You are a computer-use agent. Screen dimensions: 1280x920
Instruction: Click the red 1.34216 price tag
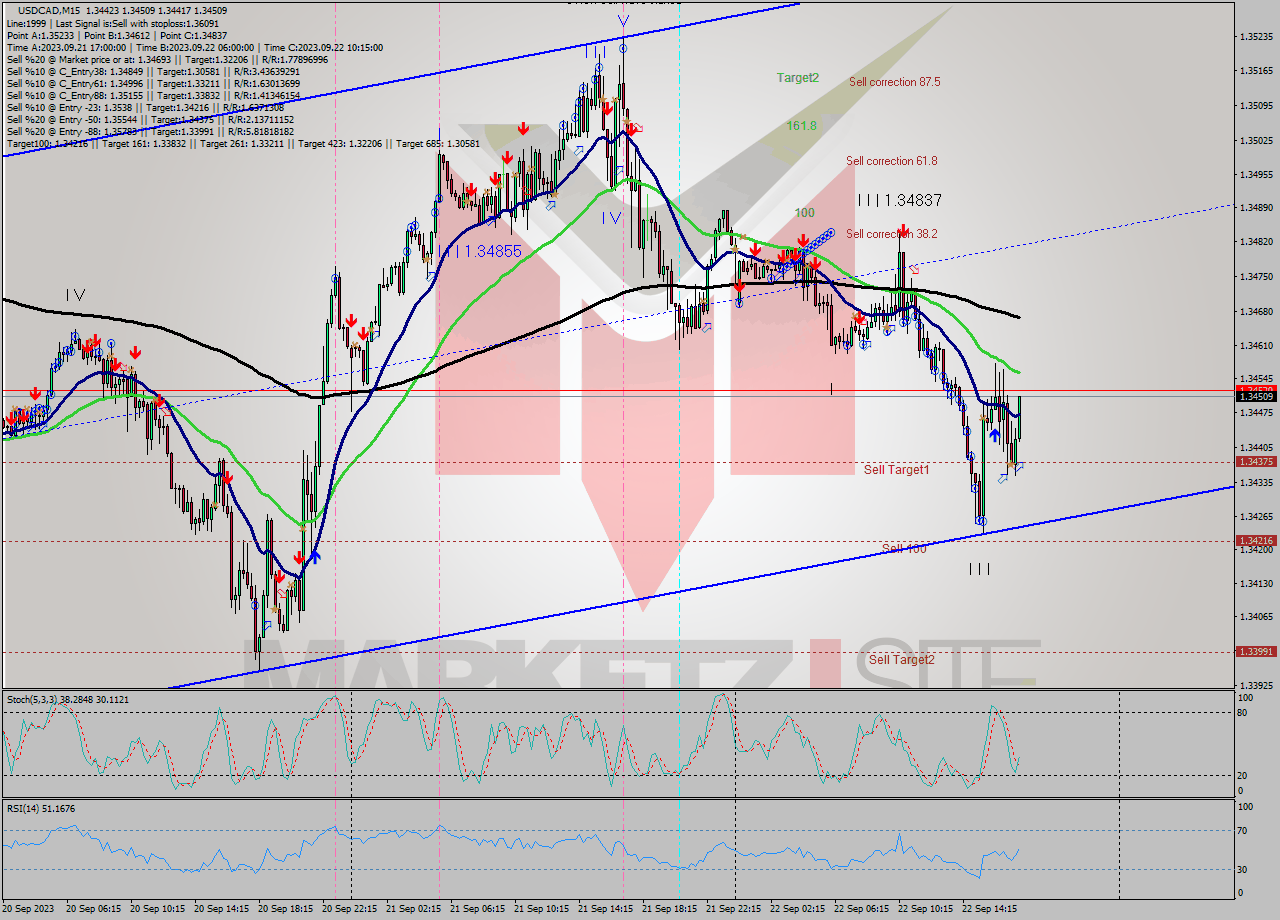tap(1256, 541)
